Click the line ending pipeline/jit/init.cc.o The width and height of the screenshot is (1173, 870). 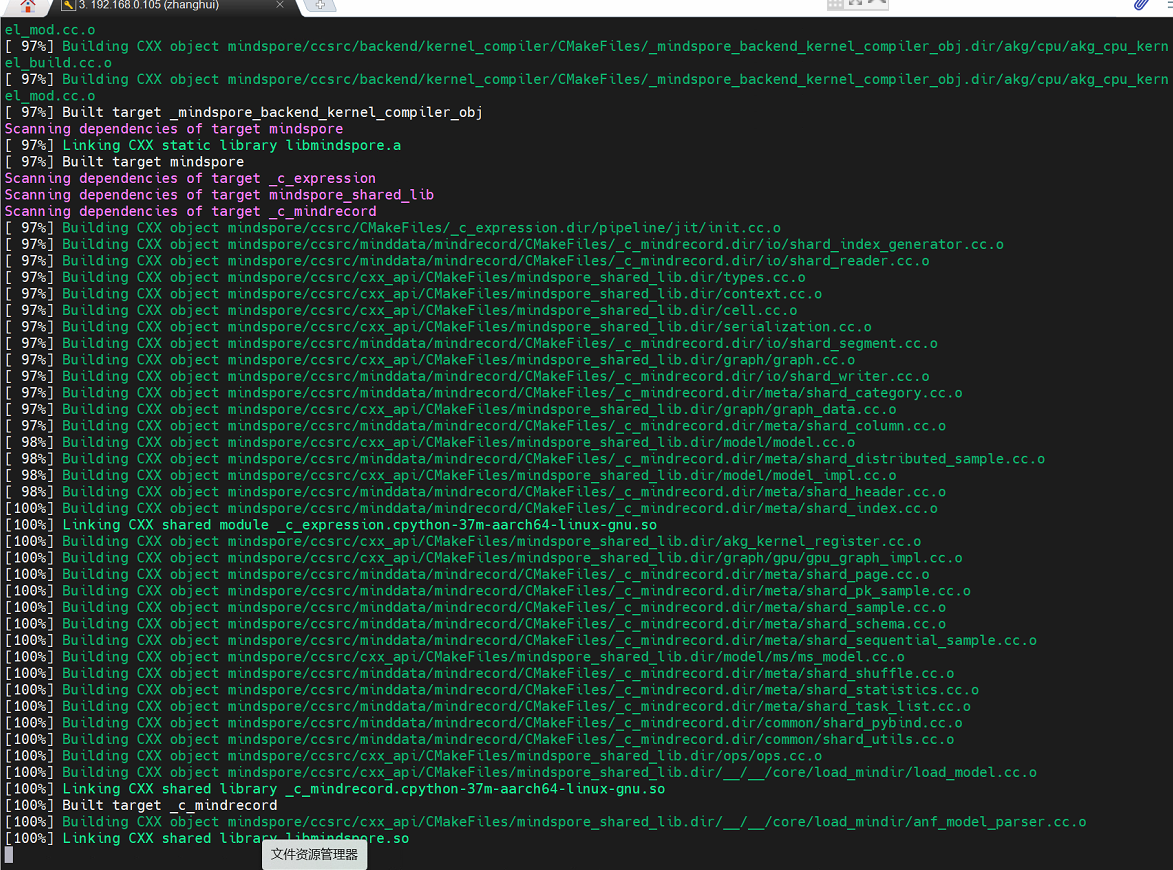tap(393, 227)
